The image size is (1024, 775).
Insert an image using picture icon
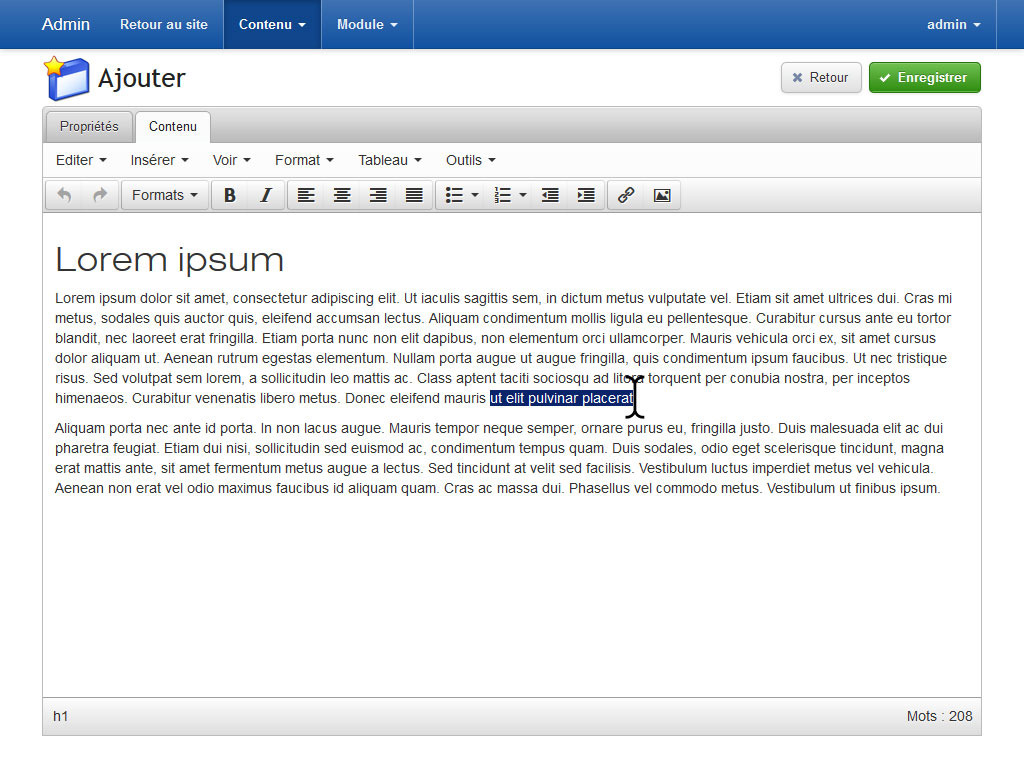662,195
